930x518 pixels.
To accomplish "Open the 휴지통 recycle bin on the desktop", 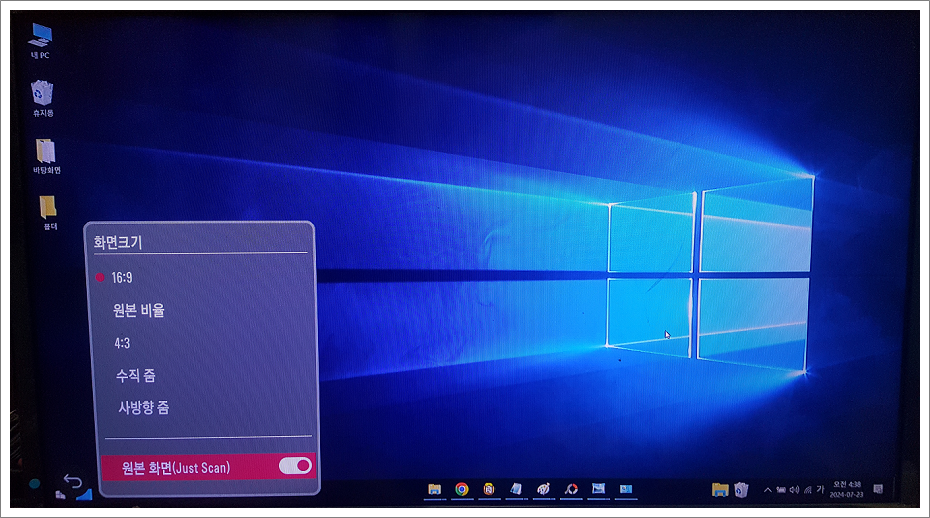I will pyautogui.click(x=43, y=98).
